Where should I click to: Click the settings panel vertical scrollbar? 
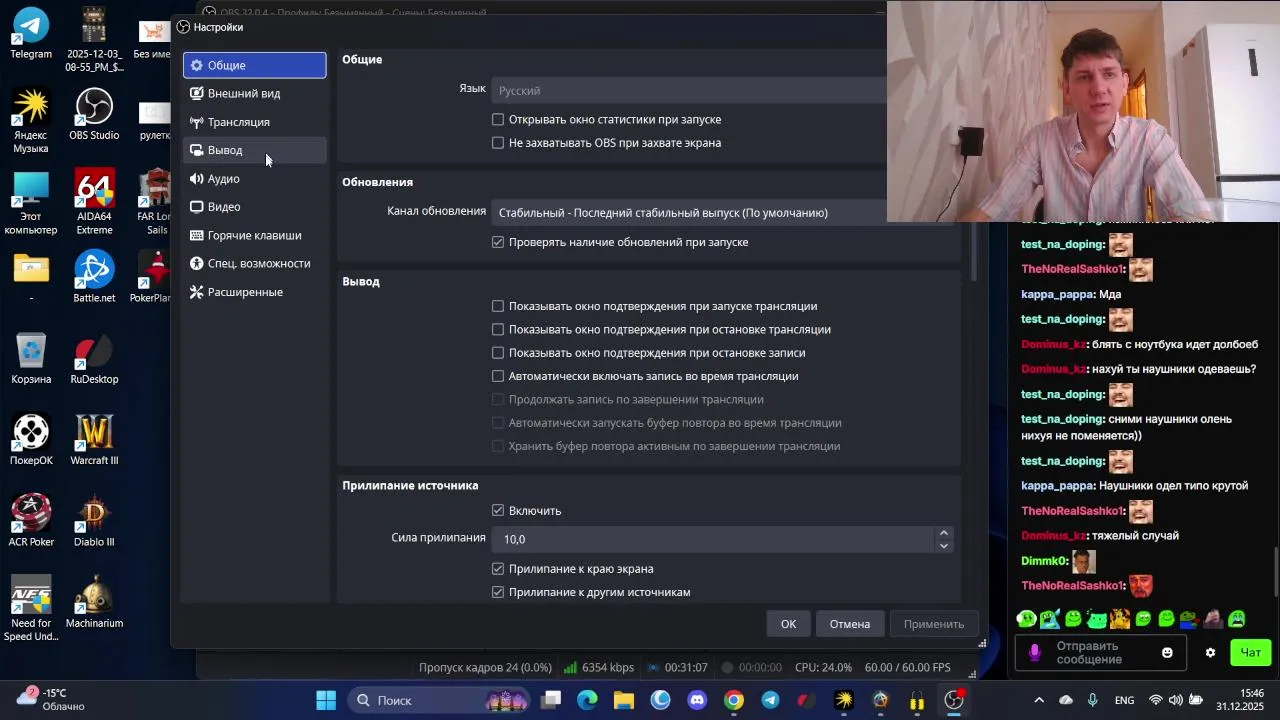[974, 250]
